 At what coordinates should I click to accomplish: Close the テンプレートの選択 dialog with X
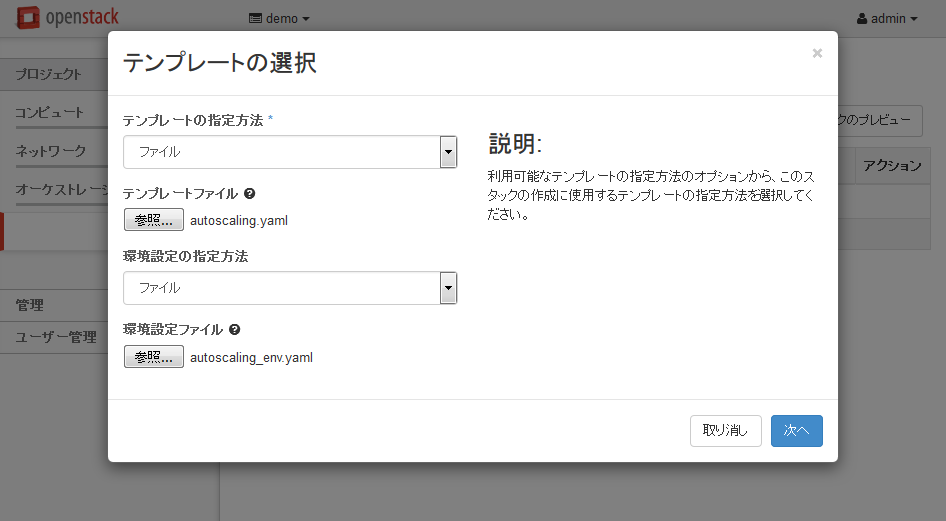(x=817, y=53)
